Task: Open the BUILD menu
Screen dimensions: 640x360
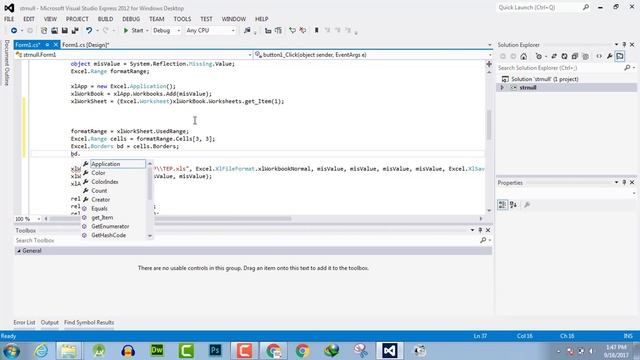Action: click(105, 19)
